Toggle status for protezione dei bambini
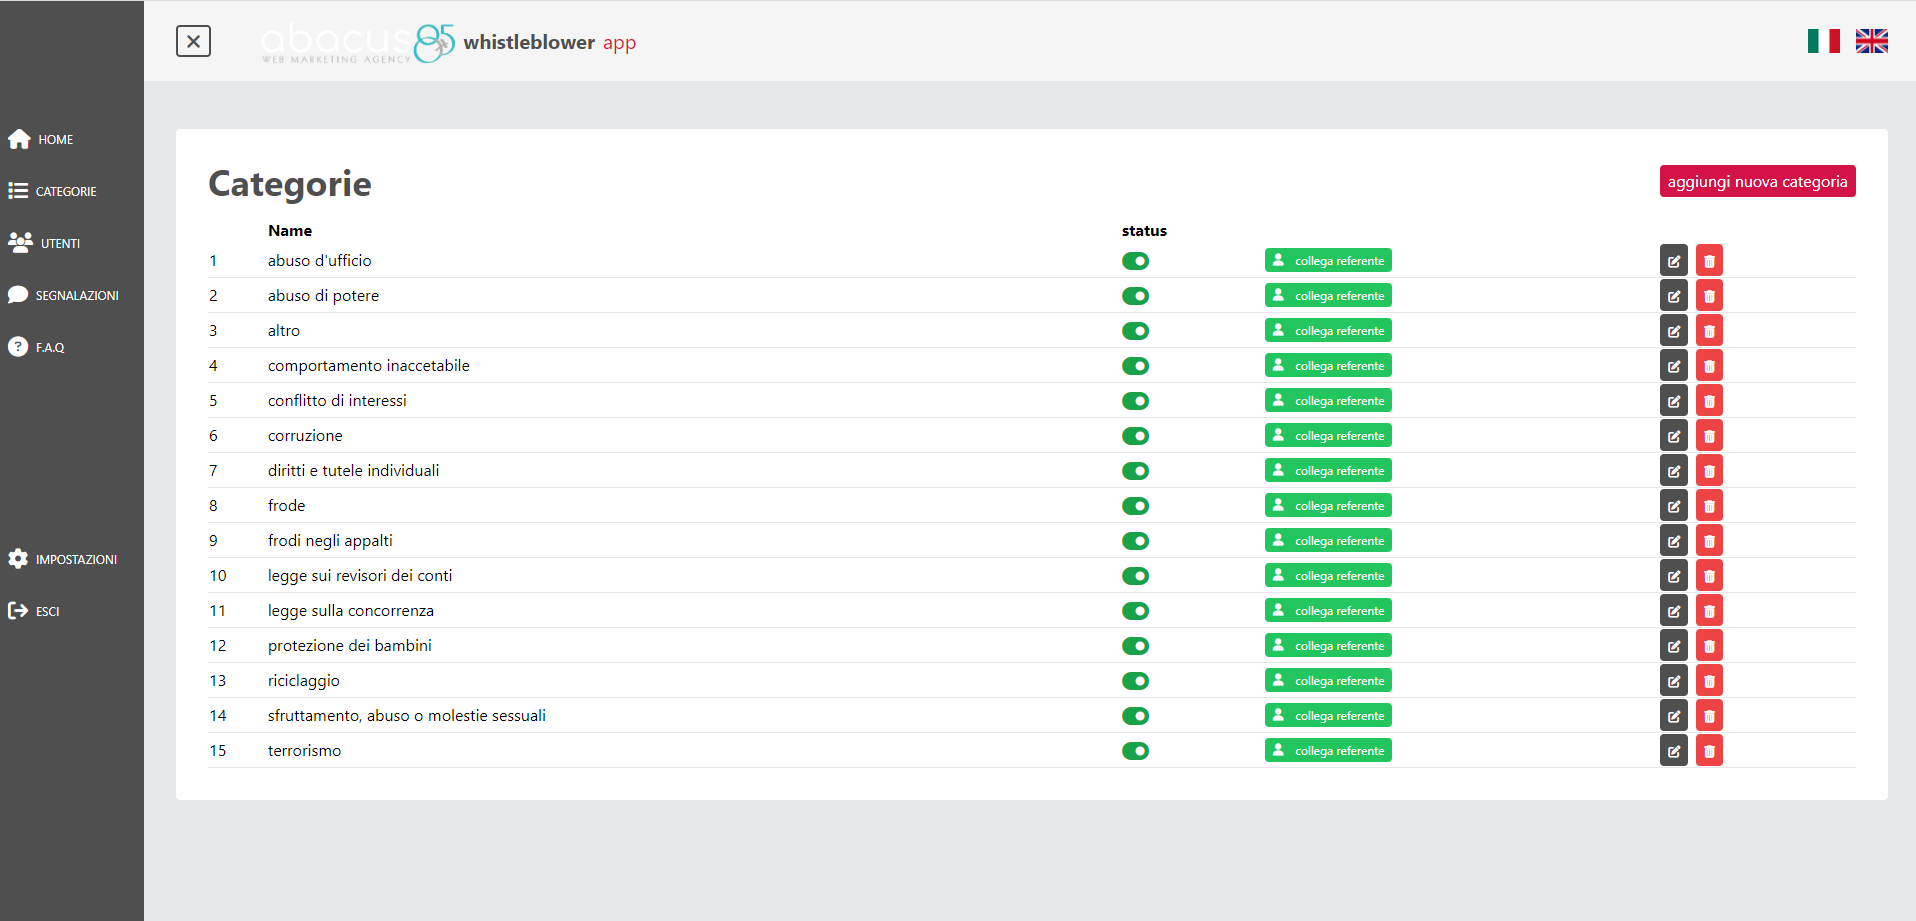 [x=1135, y=646]
